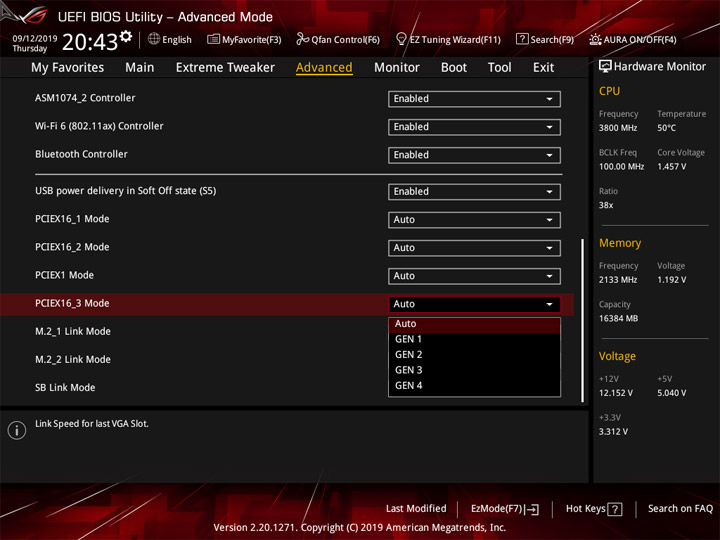Click the 20:43 clock display
Viewport: 720px width, 540px height.
[90, 42]
